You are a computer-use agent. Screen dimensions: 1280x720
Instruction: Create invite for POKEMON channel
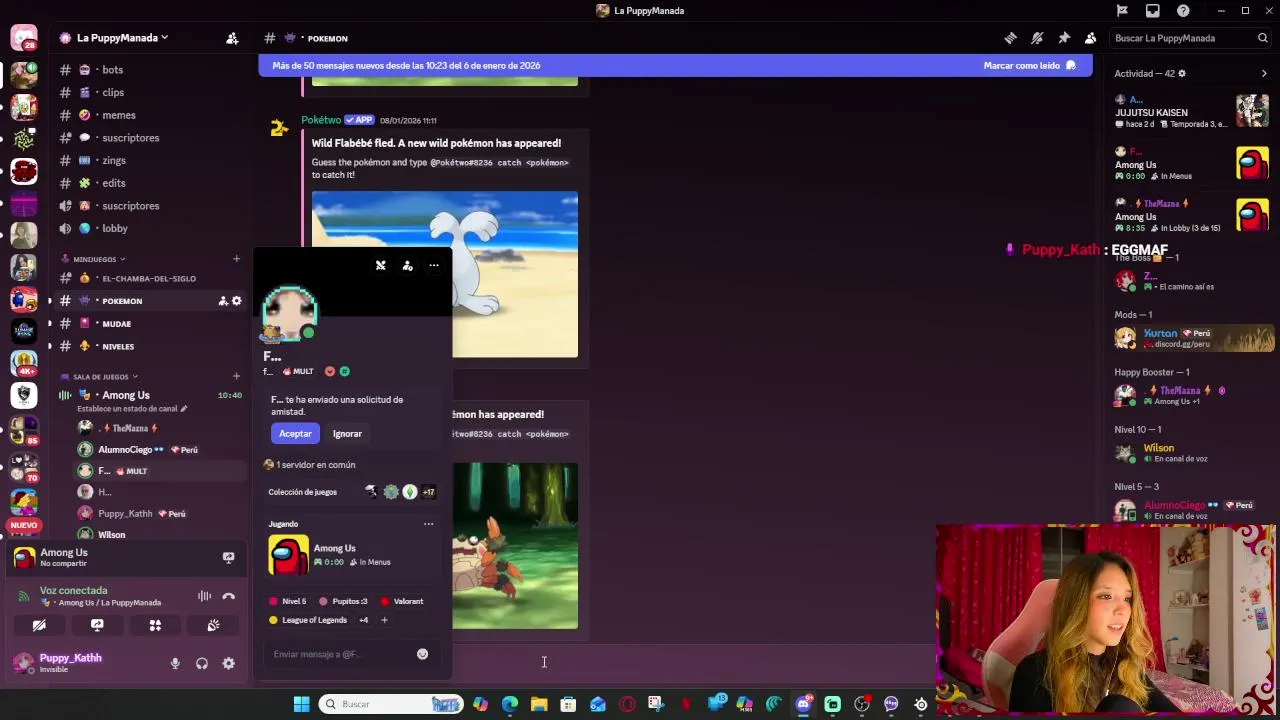223,301
